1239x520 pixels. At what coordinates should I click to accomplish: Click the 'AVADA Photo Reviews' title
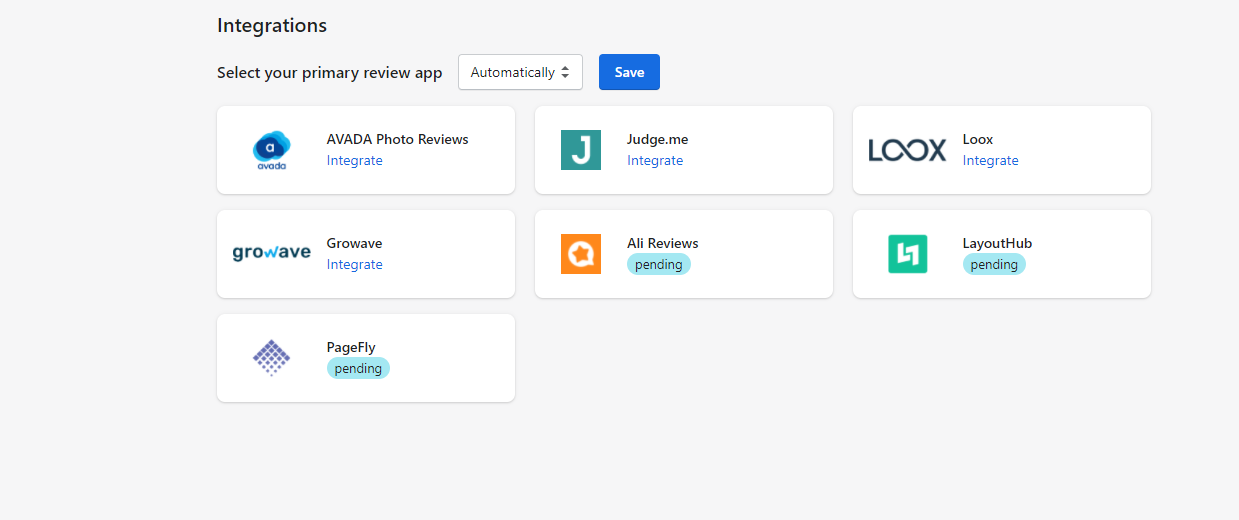[x=398, y=139]
